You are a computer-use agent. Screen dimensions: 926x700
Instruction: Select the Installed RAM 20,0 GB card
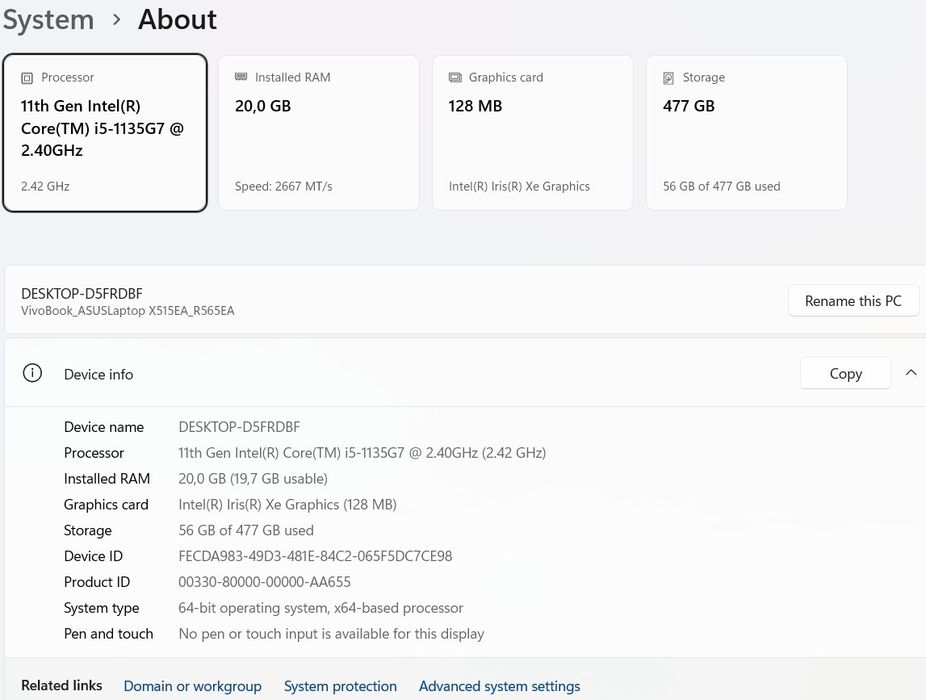pos(319,133)
